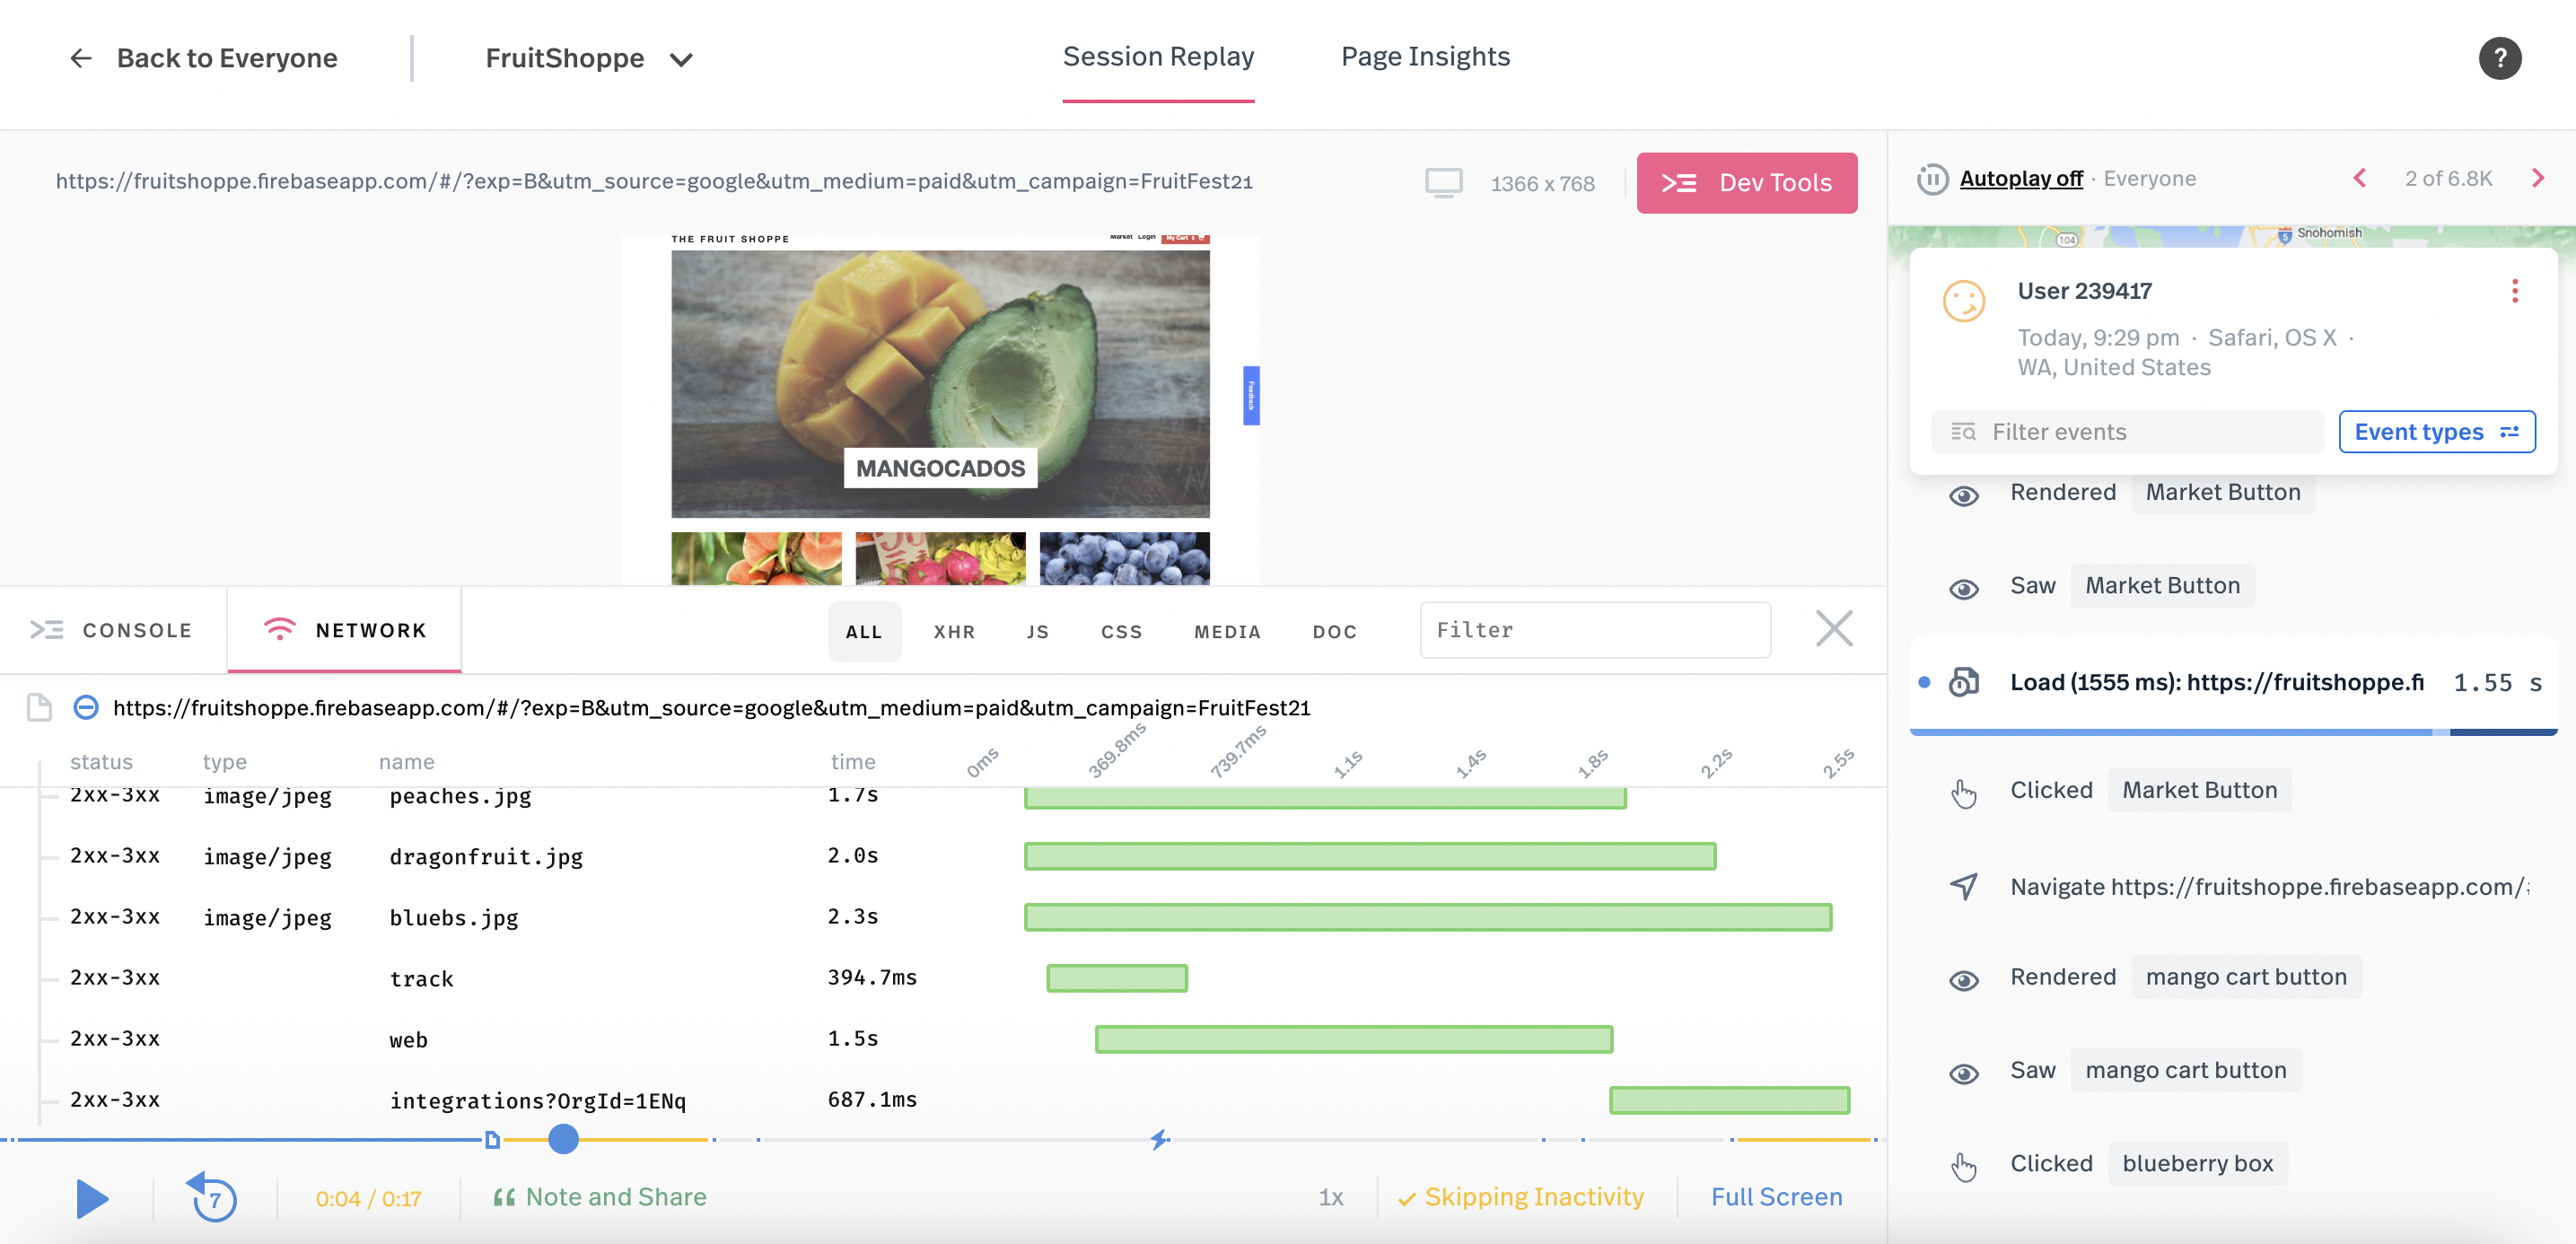Screen dimensions: 2576x1244
Task: Click next session arrow button
Action: [2550, 180]
